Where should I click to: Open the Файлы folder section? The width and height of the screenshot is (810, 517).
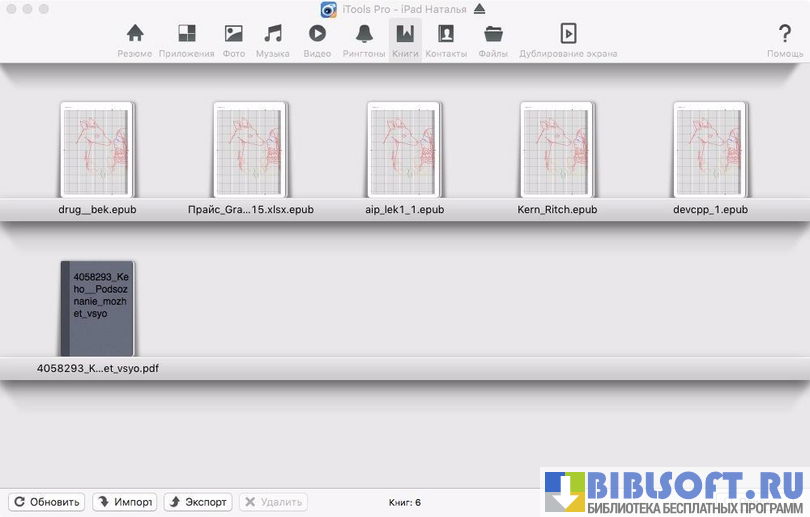click(493, 40)
